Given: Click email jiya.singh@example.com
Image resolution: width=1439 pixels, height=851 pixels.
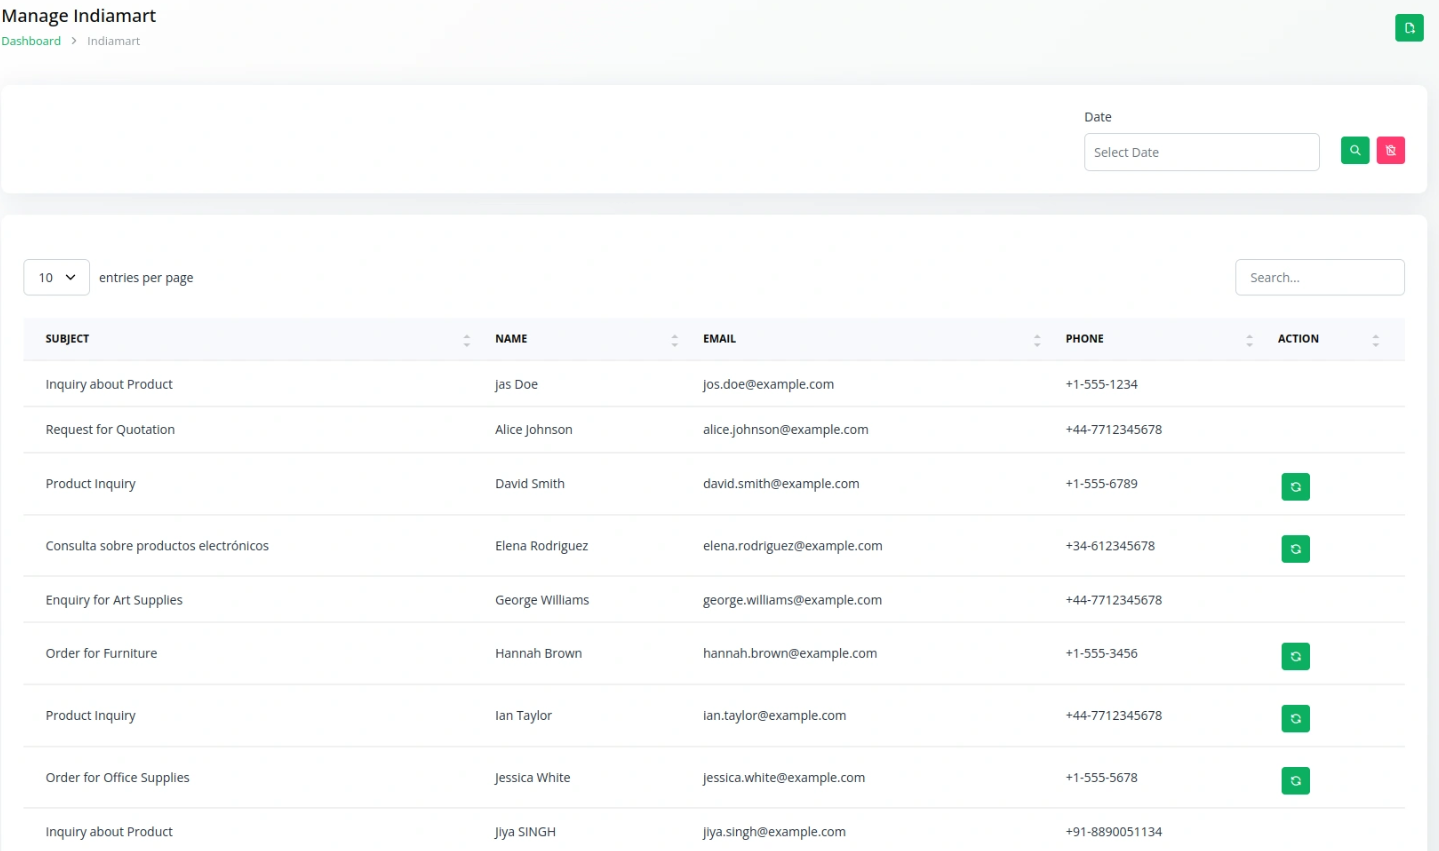Looking at the screenshot, I should click(774, 832).
